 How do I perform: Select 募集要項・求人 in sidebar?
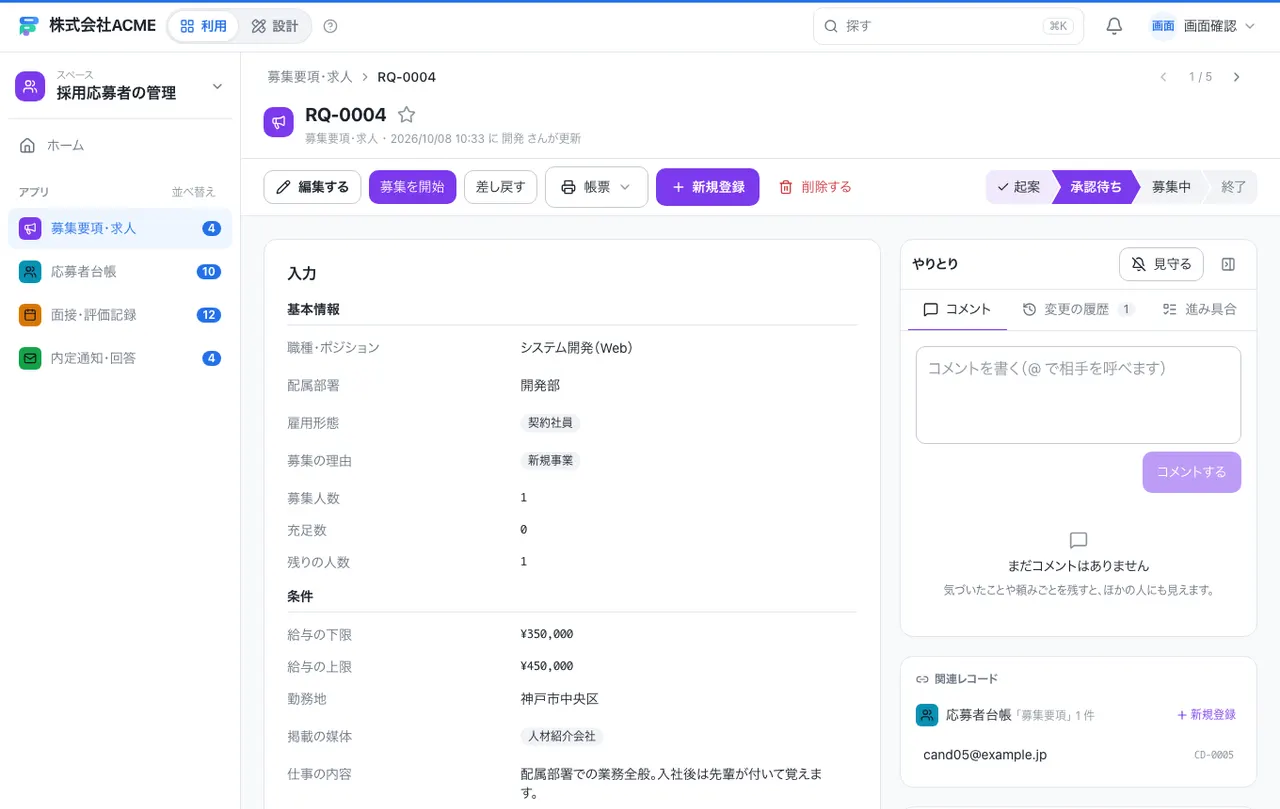click(x=120, y=228)
